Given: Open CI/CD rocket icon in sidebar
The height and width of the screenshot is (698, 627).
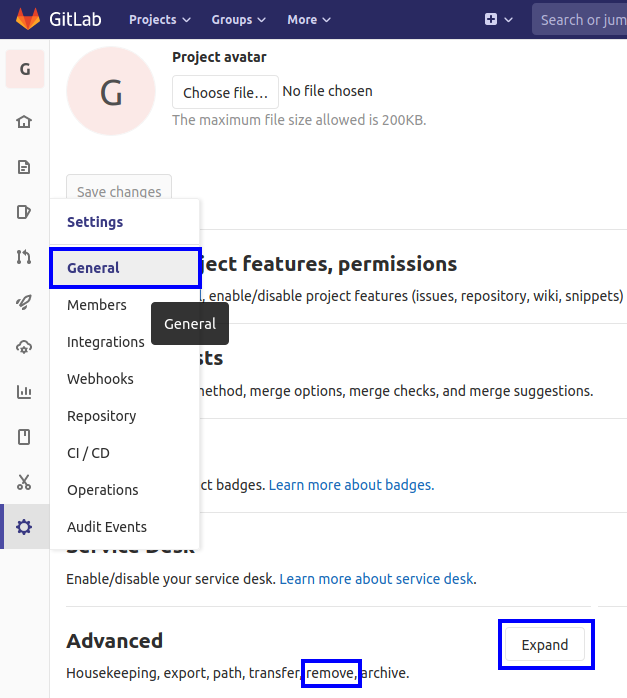Looking at the screenshot, I should [x=24, y=302].
